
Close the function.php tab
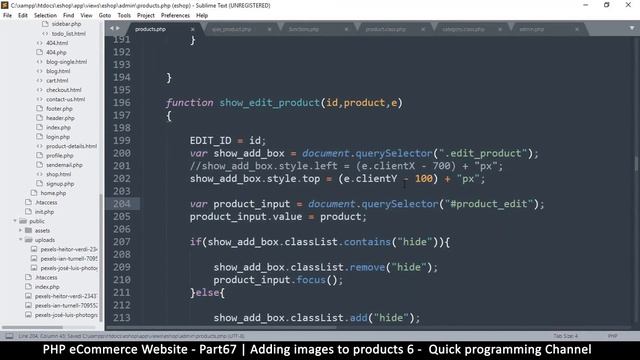point(346,29)
